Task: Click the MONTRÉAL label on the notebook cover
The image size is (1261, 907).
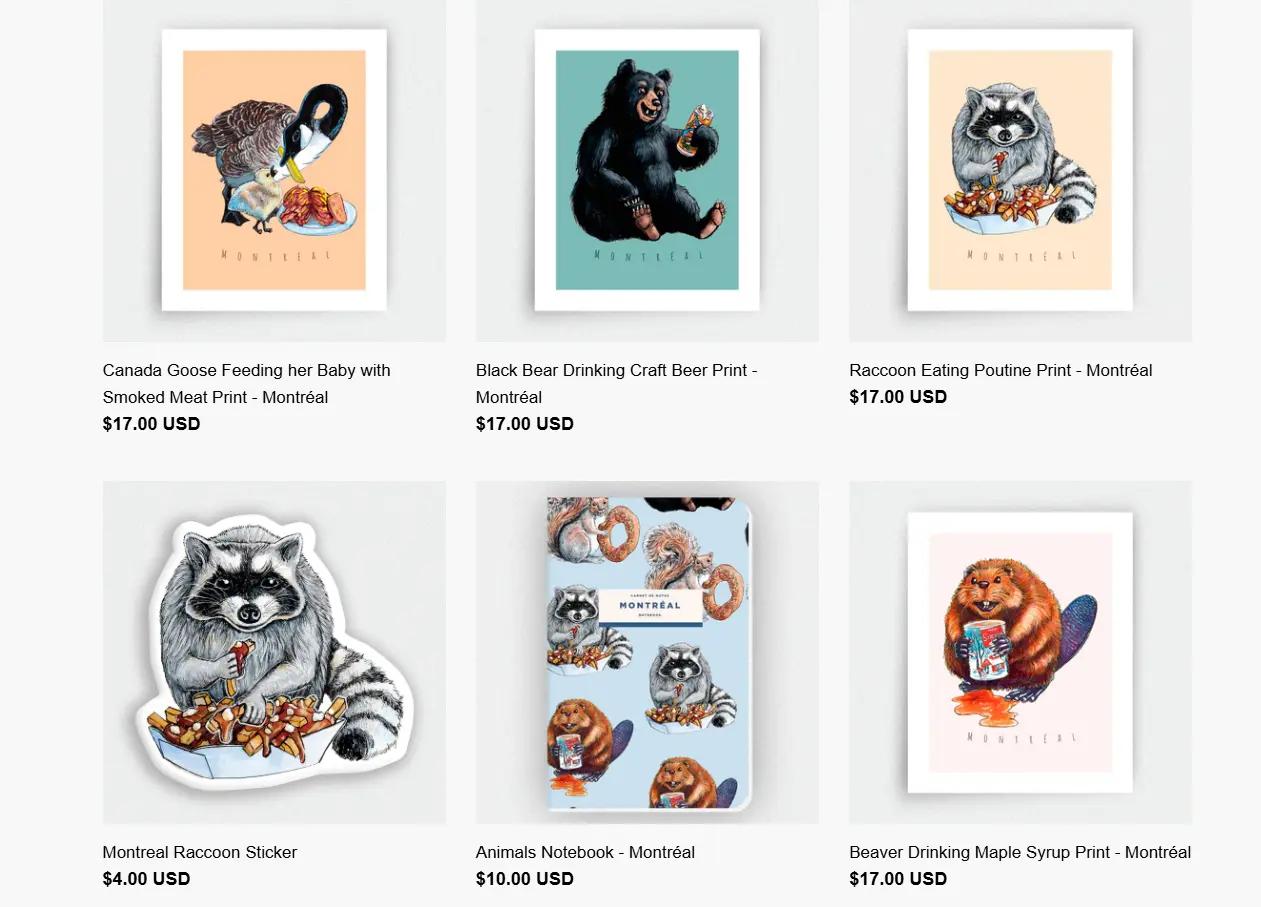Action: (650, 606)
